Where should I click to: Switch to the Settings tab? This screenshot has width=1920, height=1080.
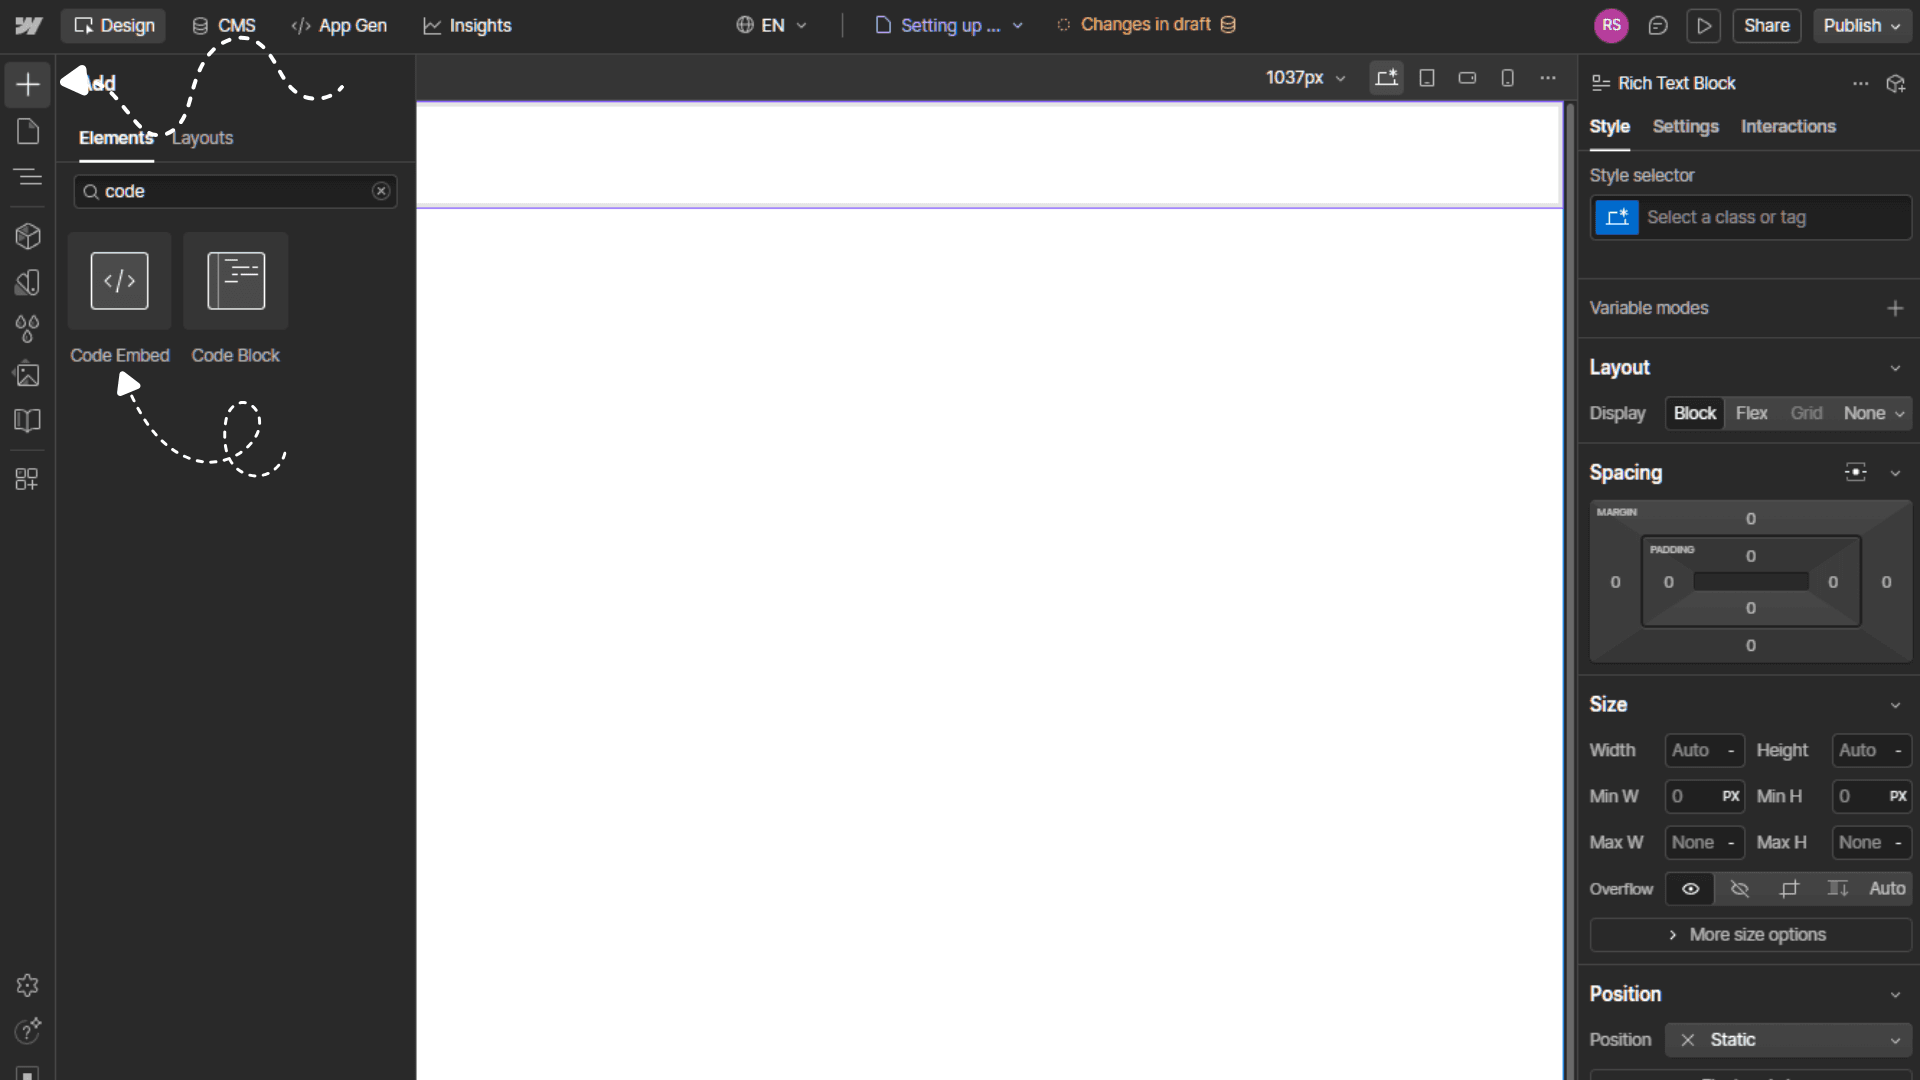point(1685,127)
